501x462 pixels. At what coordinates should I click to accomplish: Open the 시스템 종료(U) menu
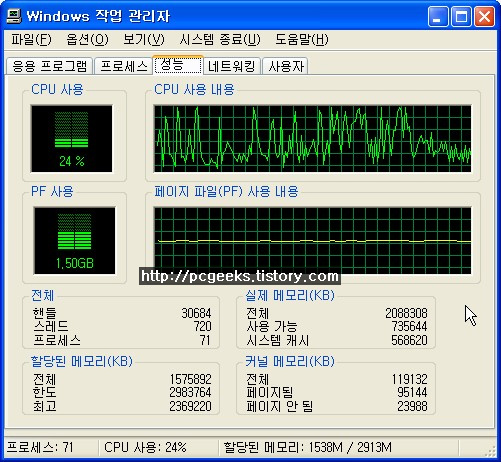tap(220, 40)
